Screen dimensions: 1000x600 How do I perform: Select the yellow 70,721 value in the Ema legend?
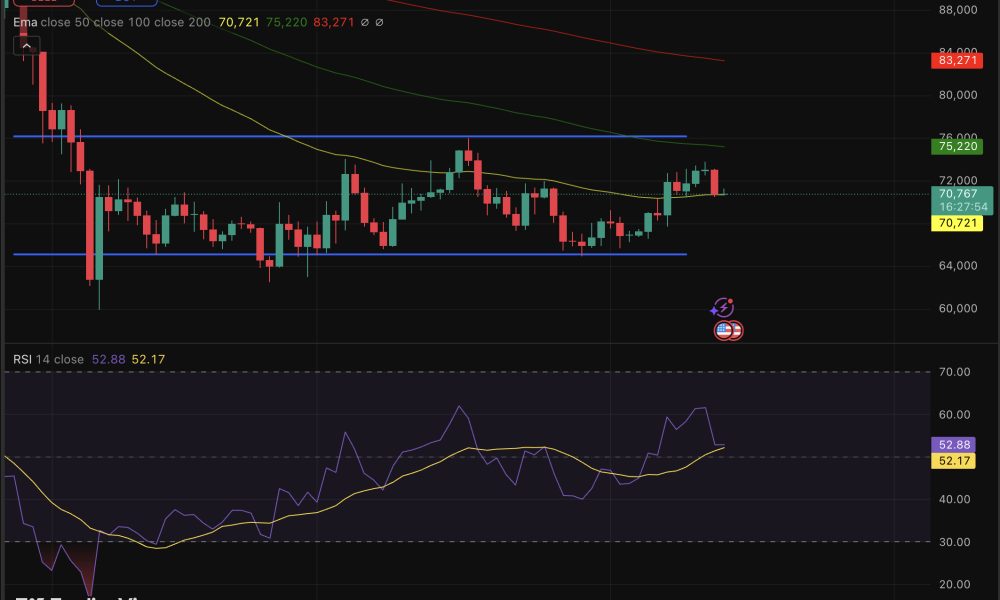click(237, 21)
